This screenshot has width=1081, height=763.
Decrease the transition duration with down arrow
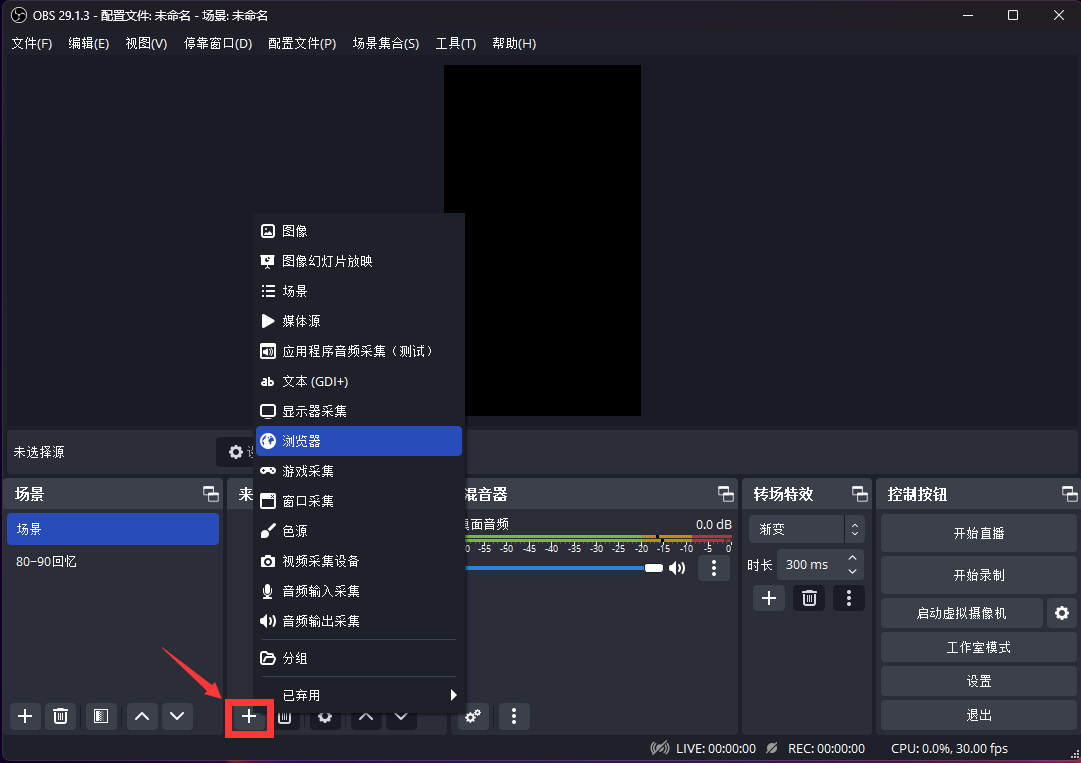(x=853, y=571)
